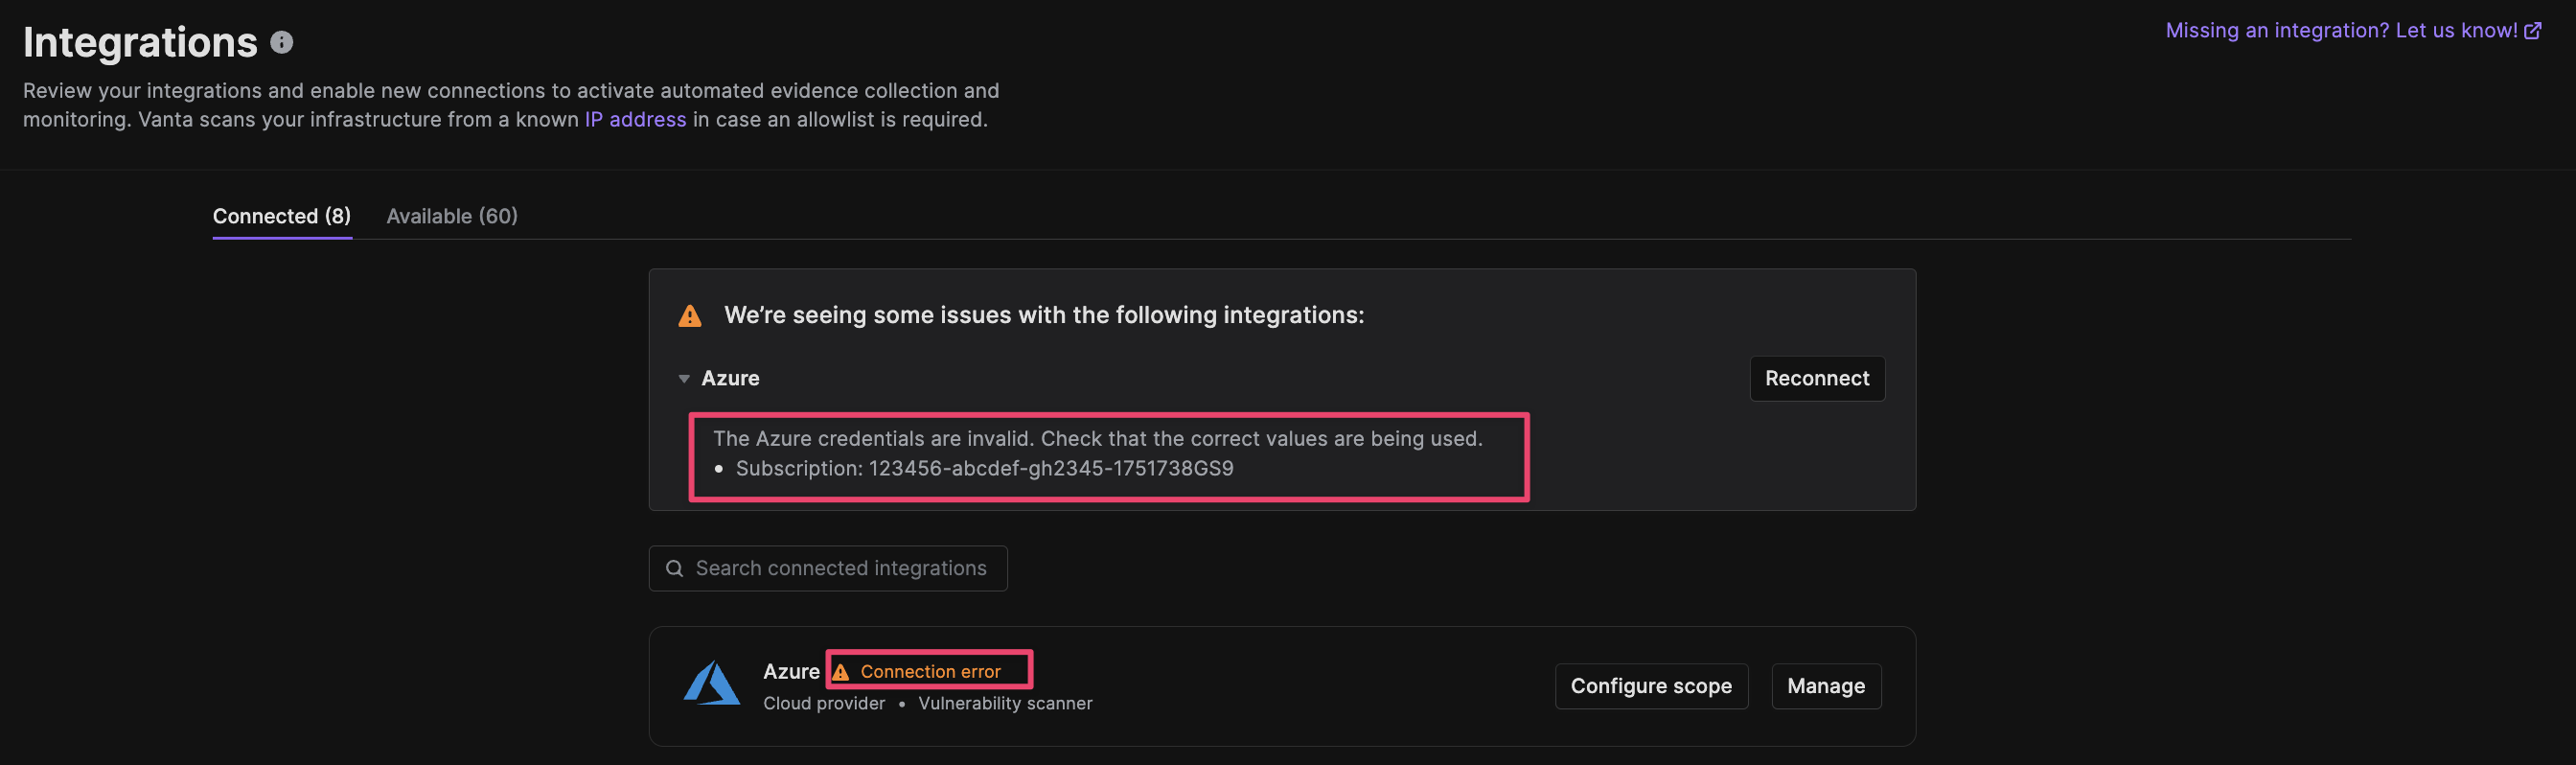Click the external link icon beside Let us know
Screen dimensions: 2576x765
2533,31
